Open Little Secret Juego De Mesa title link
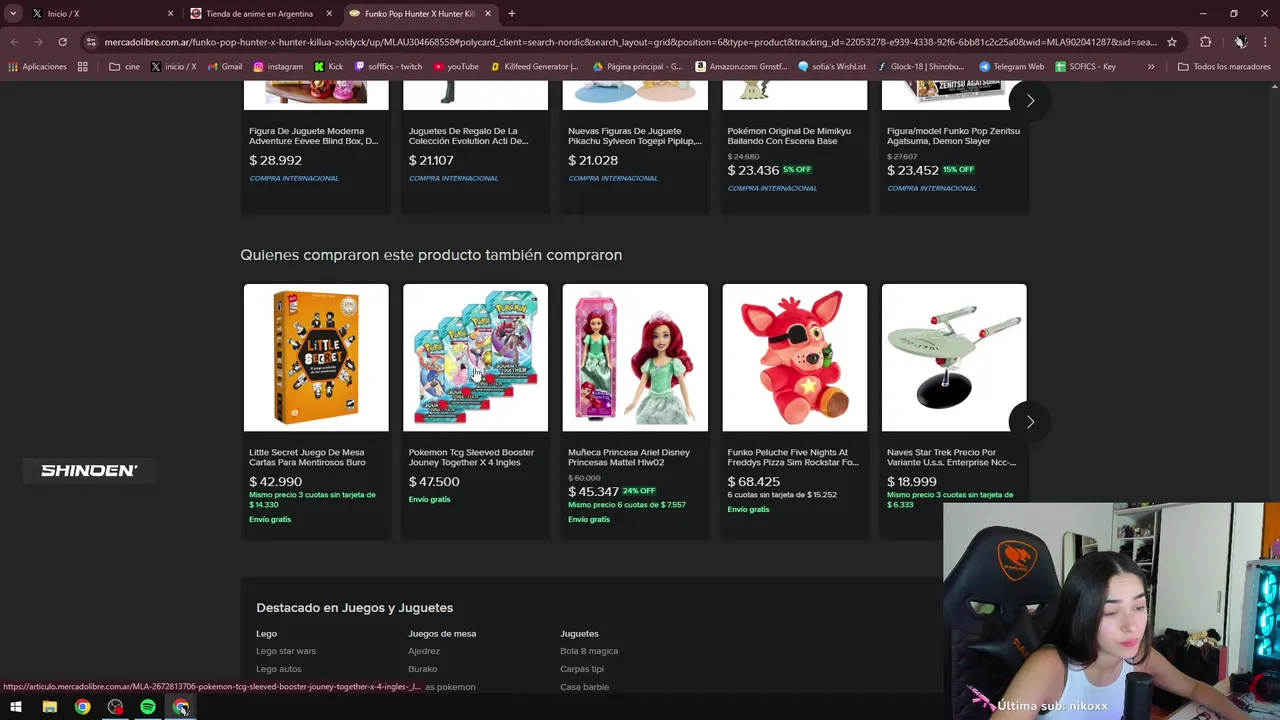This screenshot has height=720, width=1280. 307,457
